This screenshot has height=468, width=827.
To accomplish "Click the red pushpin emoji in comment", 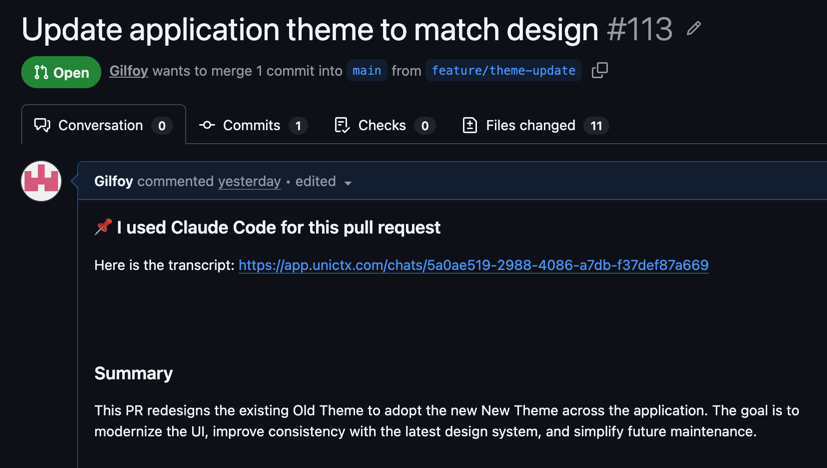I will 103,227.
